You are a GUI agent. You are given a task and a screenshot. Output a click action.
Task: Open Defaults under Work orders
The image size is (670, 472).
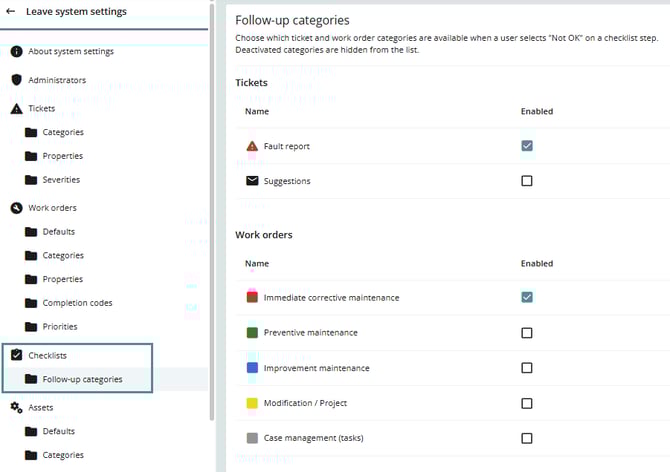point(58,232)
